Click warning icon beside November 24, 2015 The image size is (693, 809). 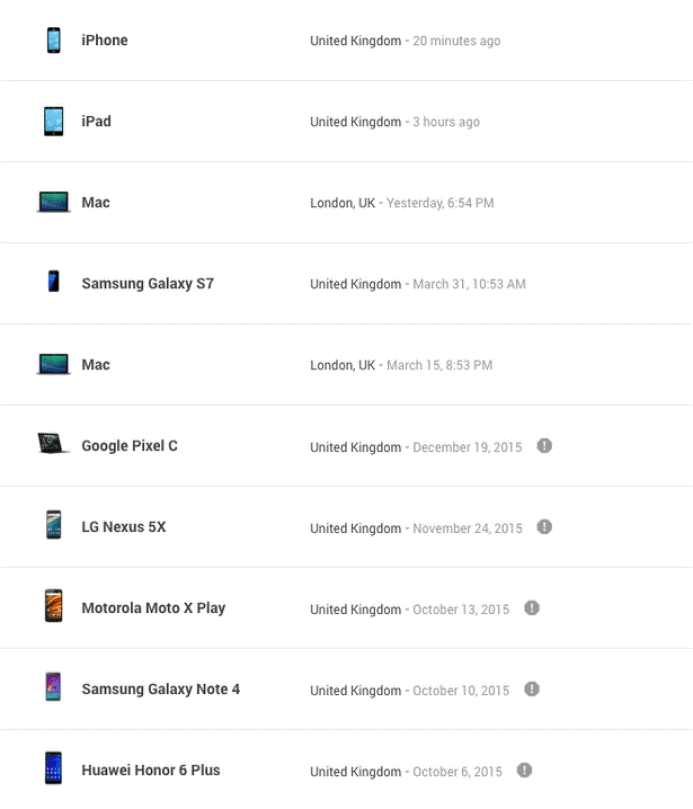coord(544,527)
